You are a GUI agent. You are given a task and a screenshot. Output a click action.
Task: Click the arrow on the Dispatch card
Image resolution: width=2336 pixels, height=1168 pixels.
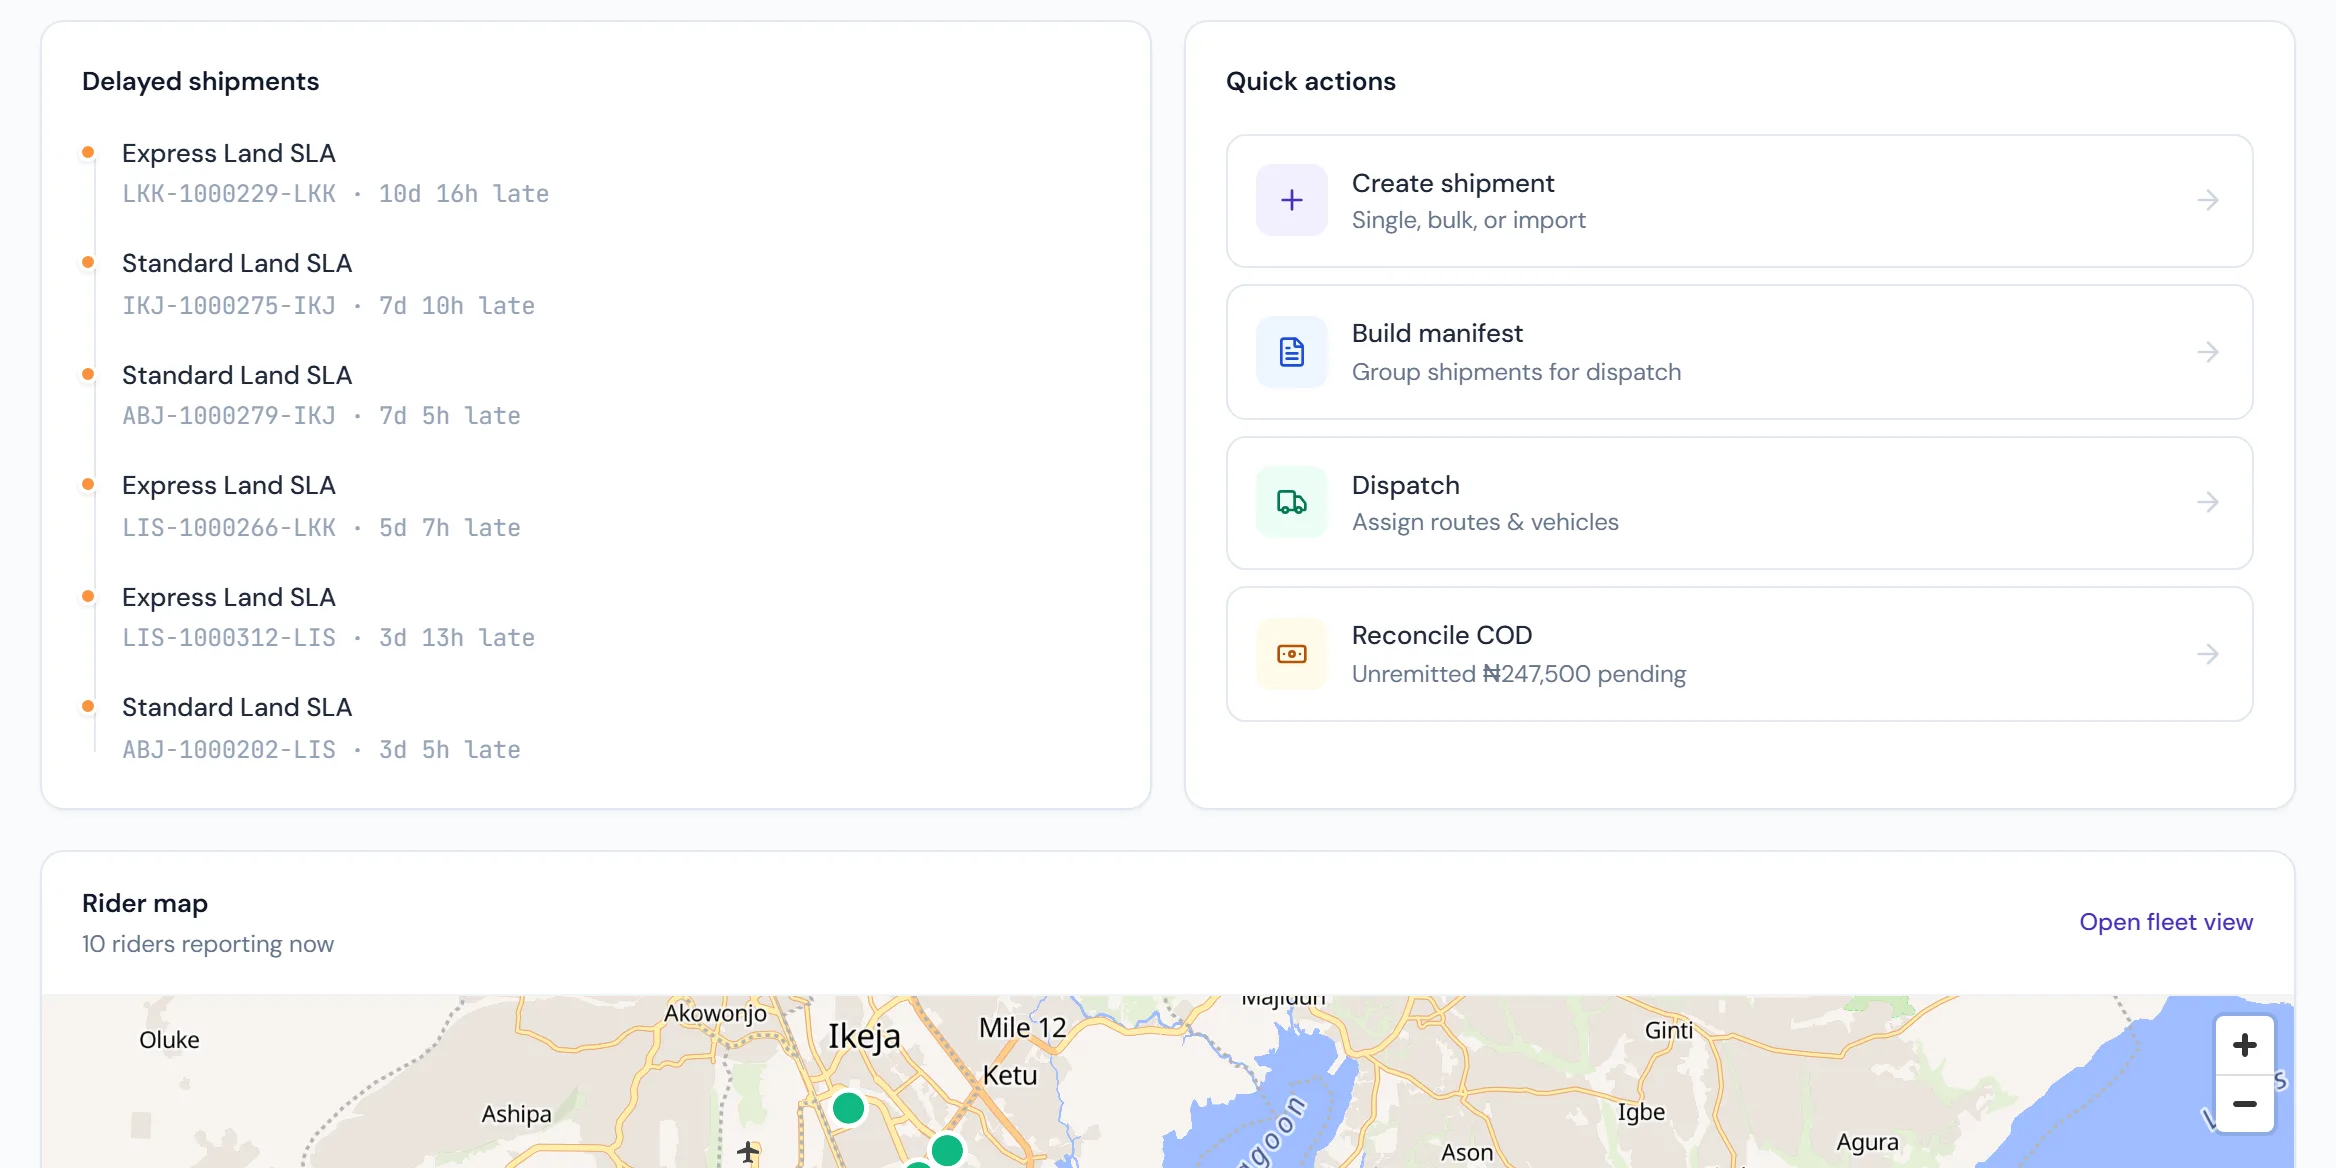[2208, 502]
